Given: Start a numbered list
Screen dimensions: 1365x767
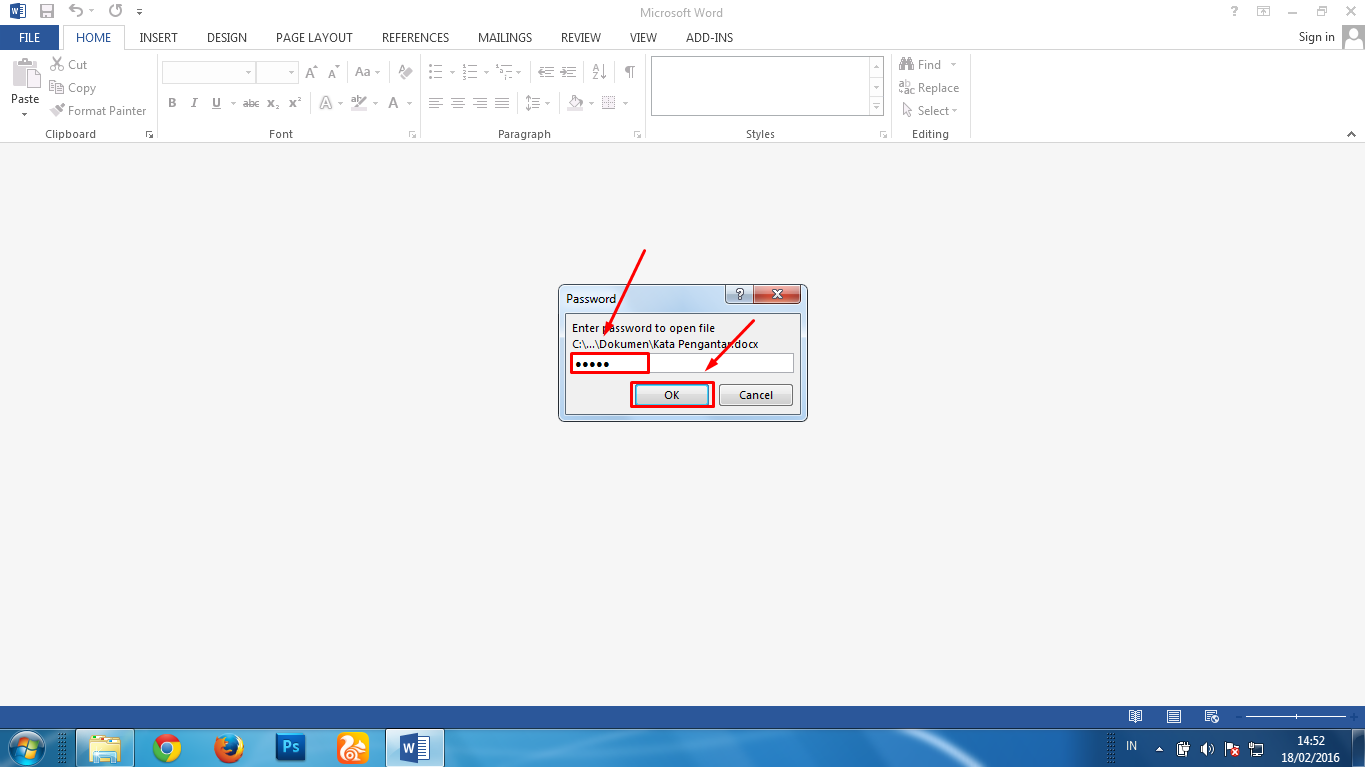Looking at the screenshot, I should pyautogui.click(x=470, y=72).
